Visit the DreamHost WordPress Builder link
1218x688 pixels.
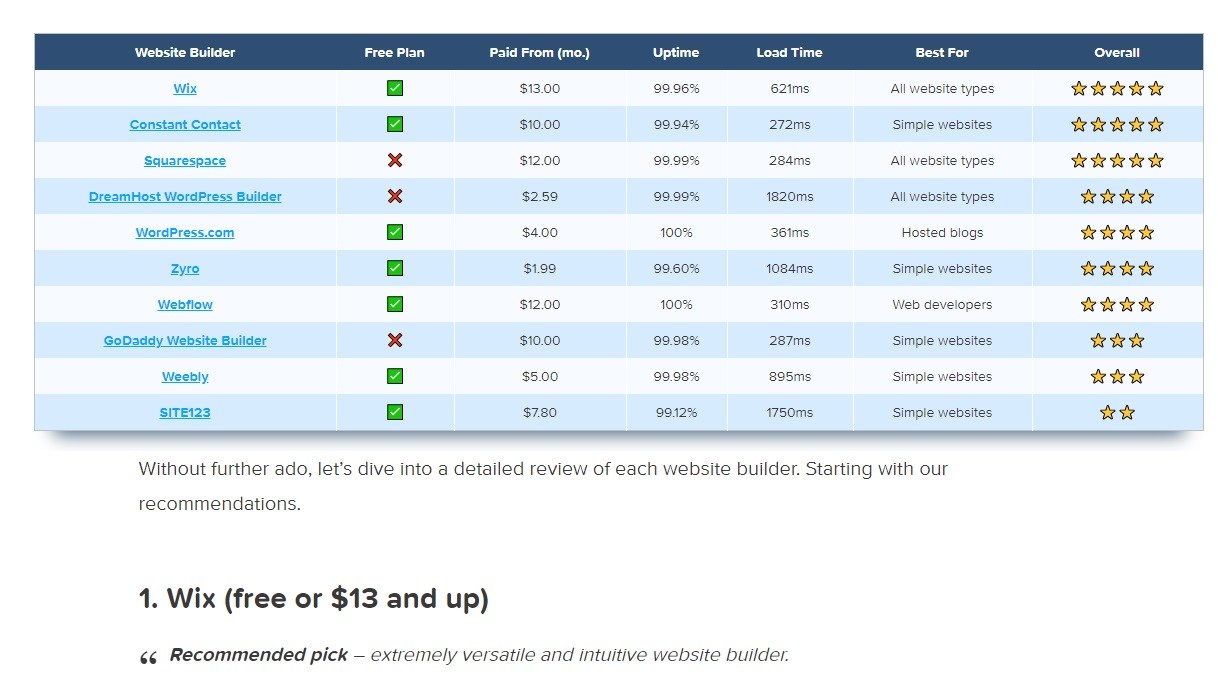point(185,197)
